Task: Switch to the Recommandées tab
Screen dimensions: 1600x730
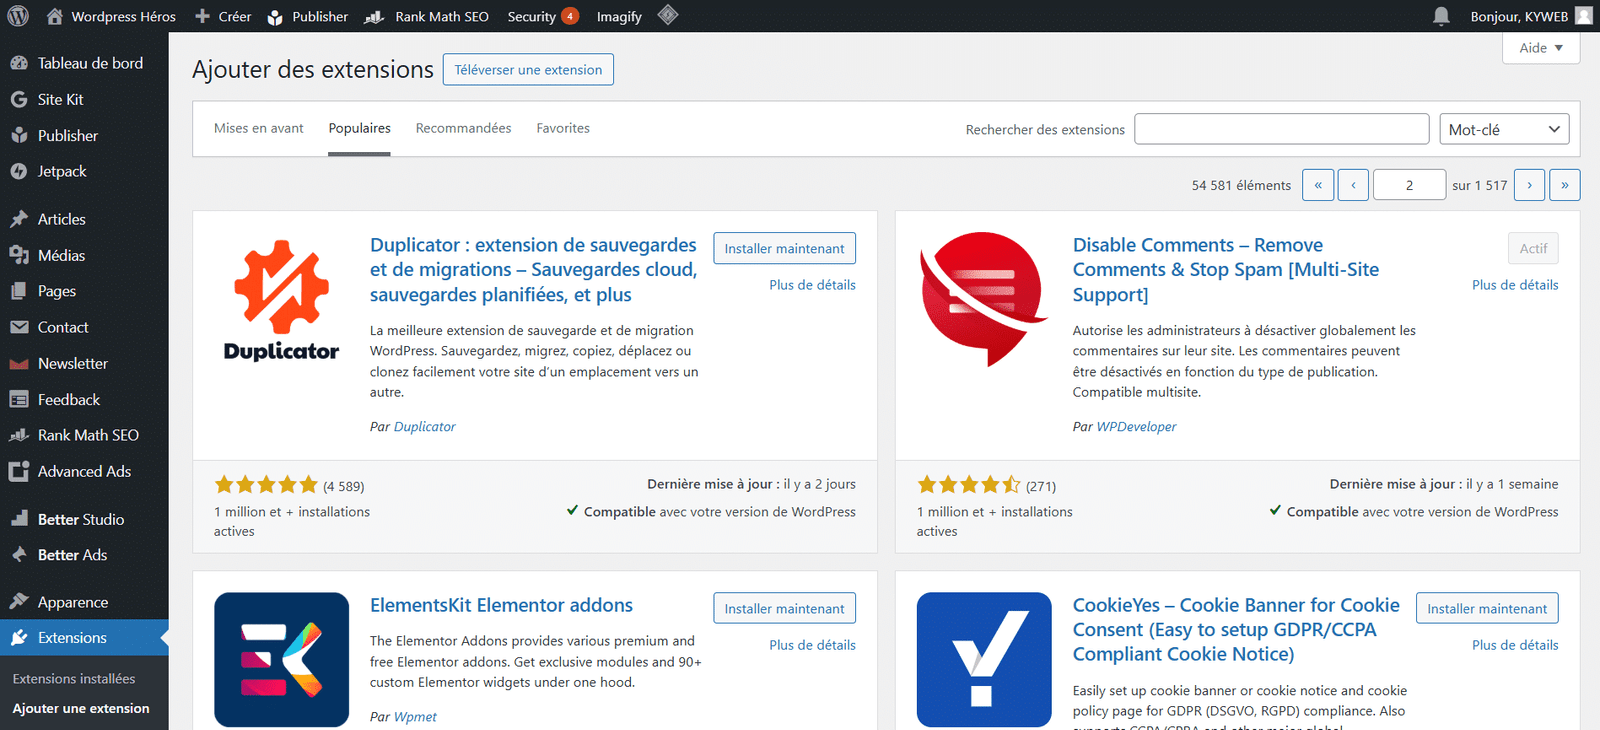Action: coord(463,128)
